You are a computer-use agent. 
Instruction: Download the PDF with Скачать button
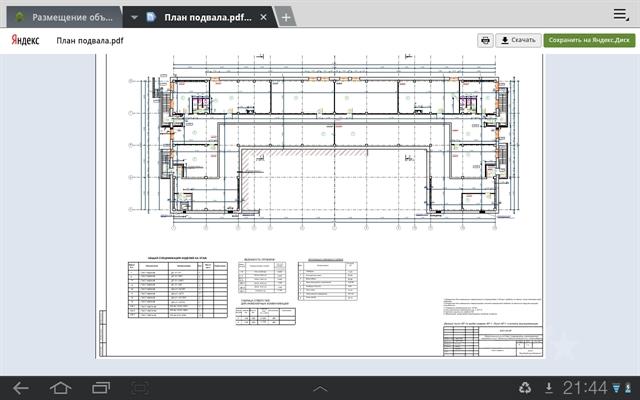tap(518, 40)
